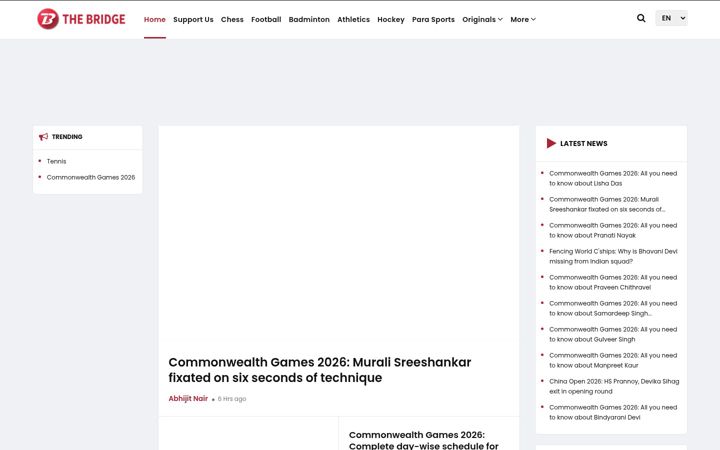The image size is (720, 450).
Task: Open the Hockey section
Action: [x=391, y=19]
